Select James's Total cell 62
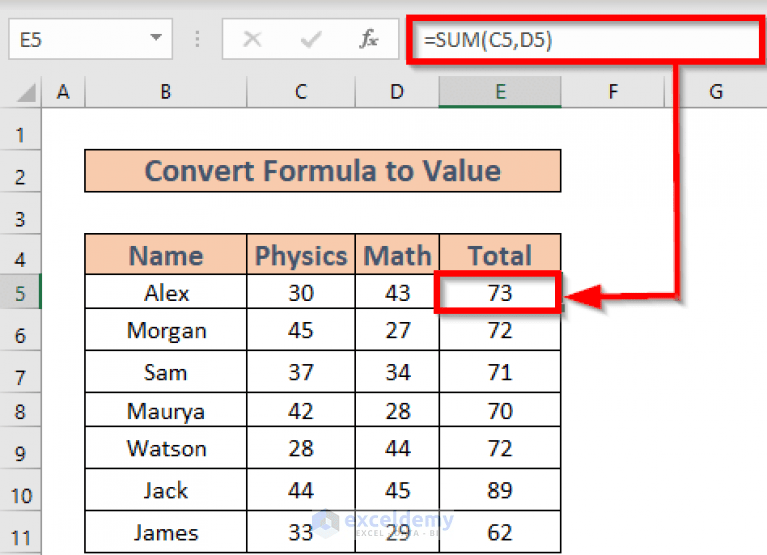The height and width of the screenshot is (555, 767). click(x=500, y=532)
